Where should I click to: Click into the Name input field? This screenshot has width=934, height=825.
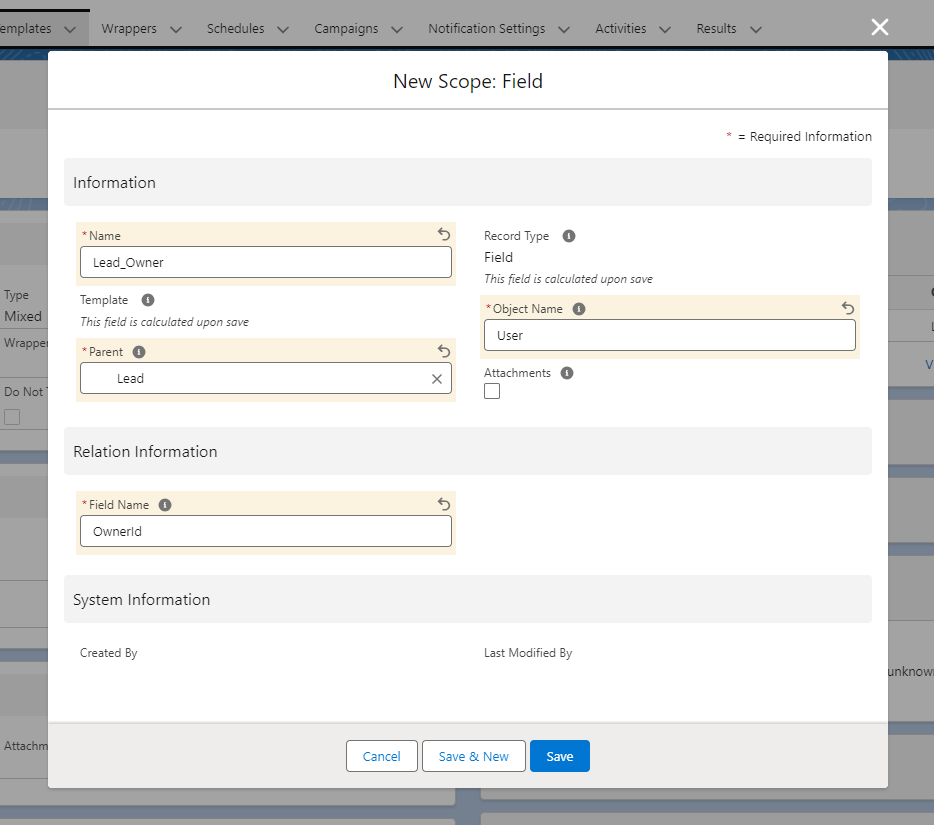tap(265, 262)
